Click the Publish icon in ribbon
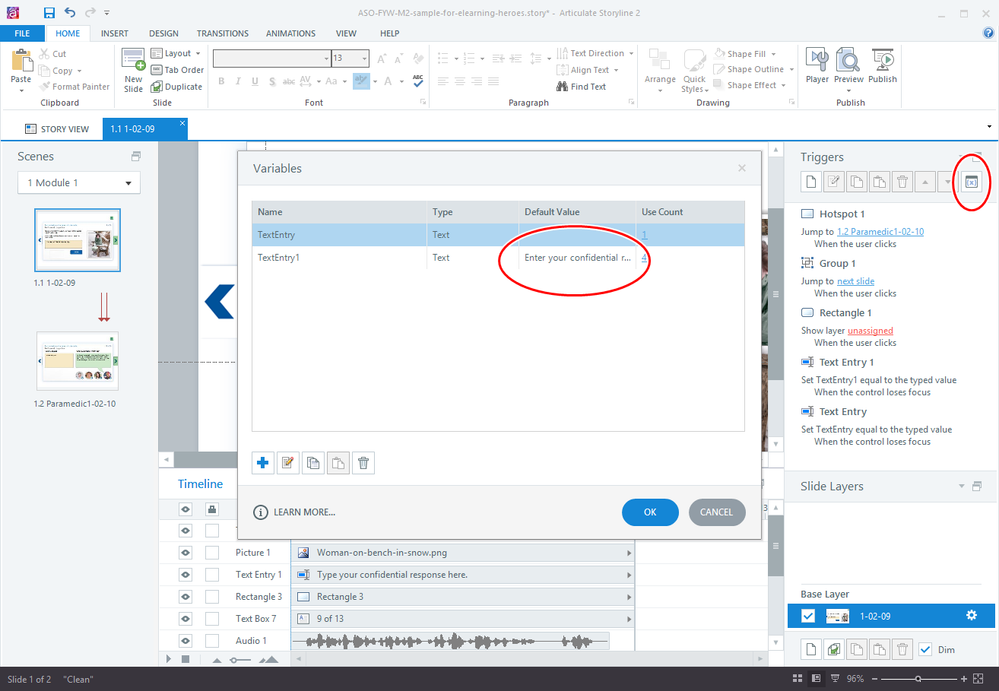Screen dimensions: 999x691 (x=882, y=65)
